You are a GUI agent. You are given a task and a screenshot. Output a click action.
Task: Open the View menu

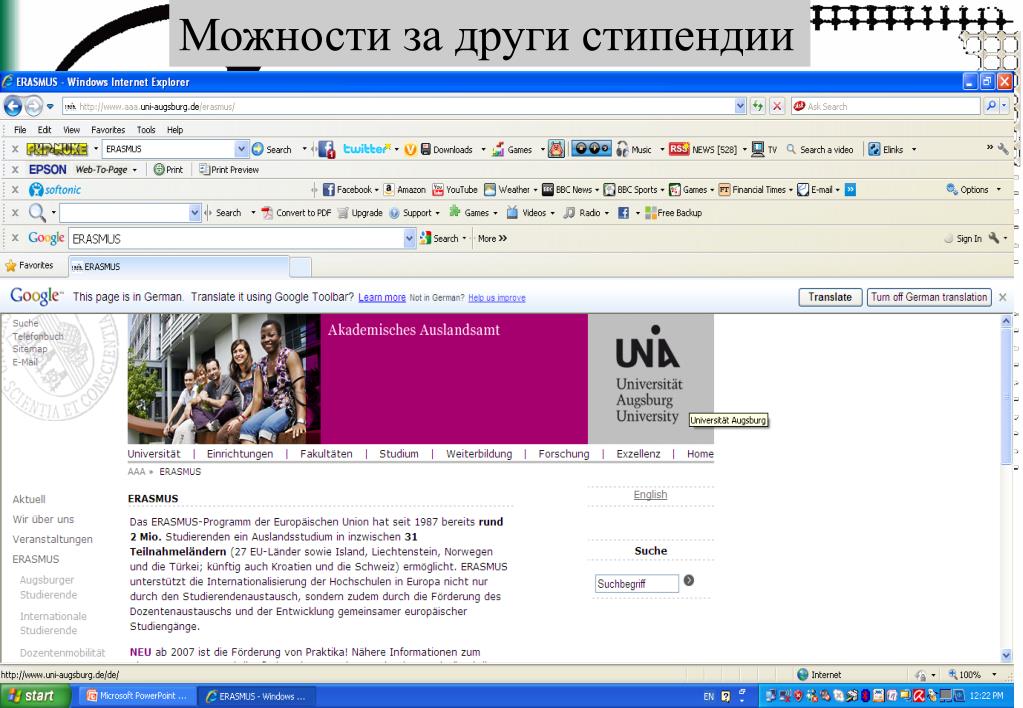click(x=71, y=130)
